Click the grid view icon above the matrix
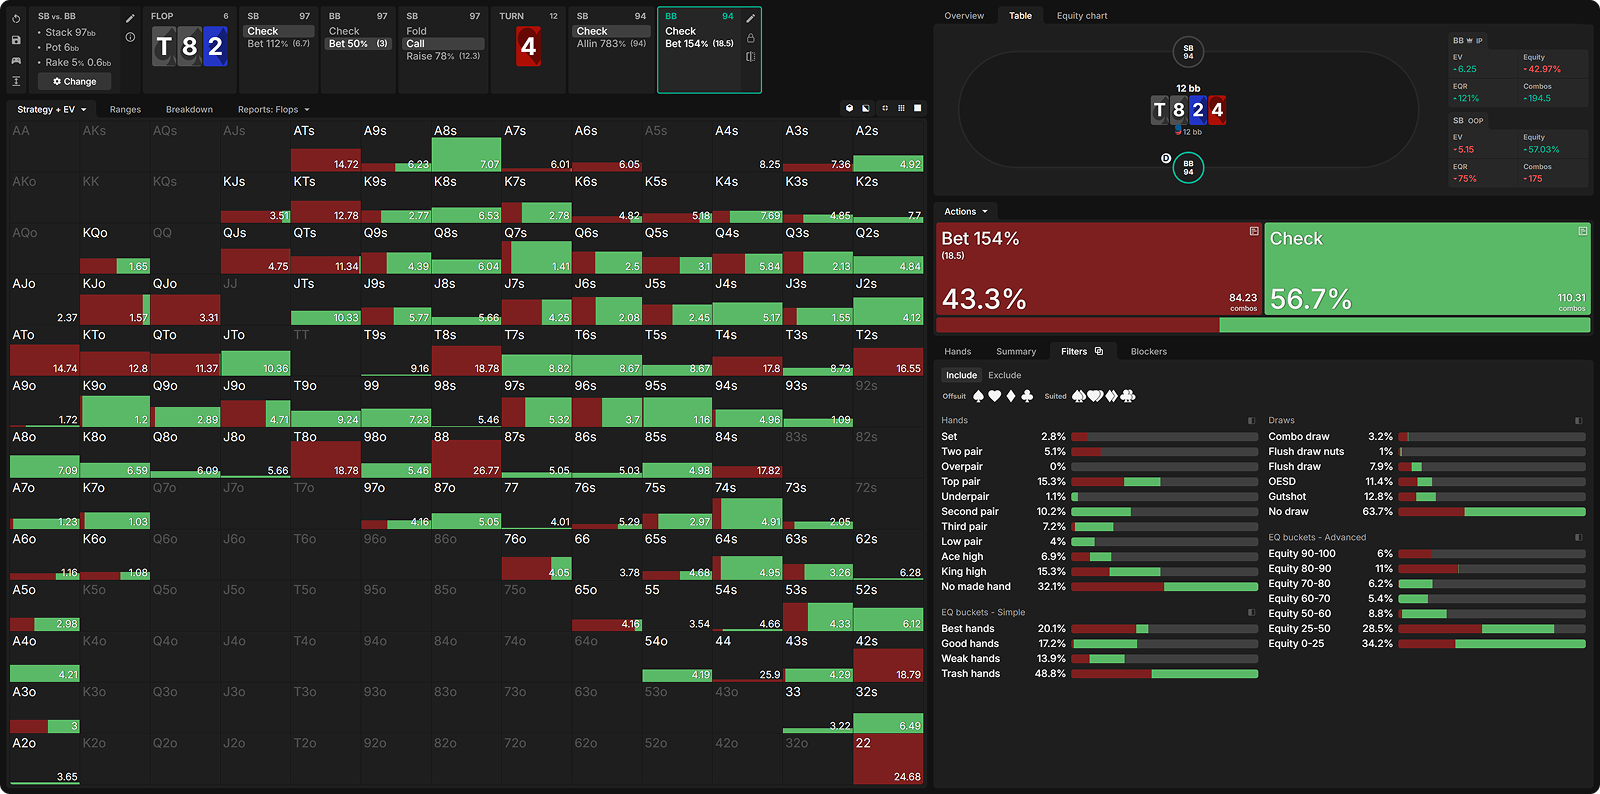Screen dimensions: 1600x794 click(x=901, y=108)
